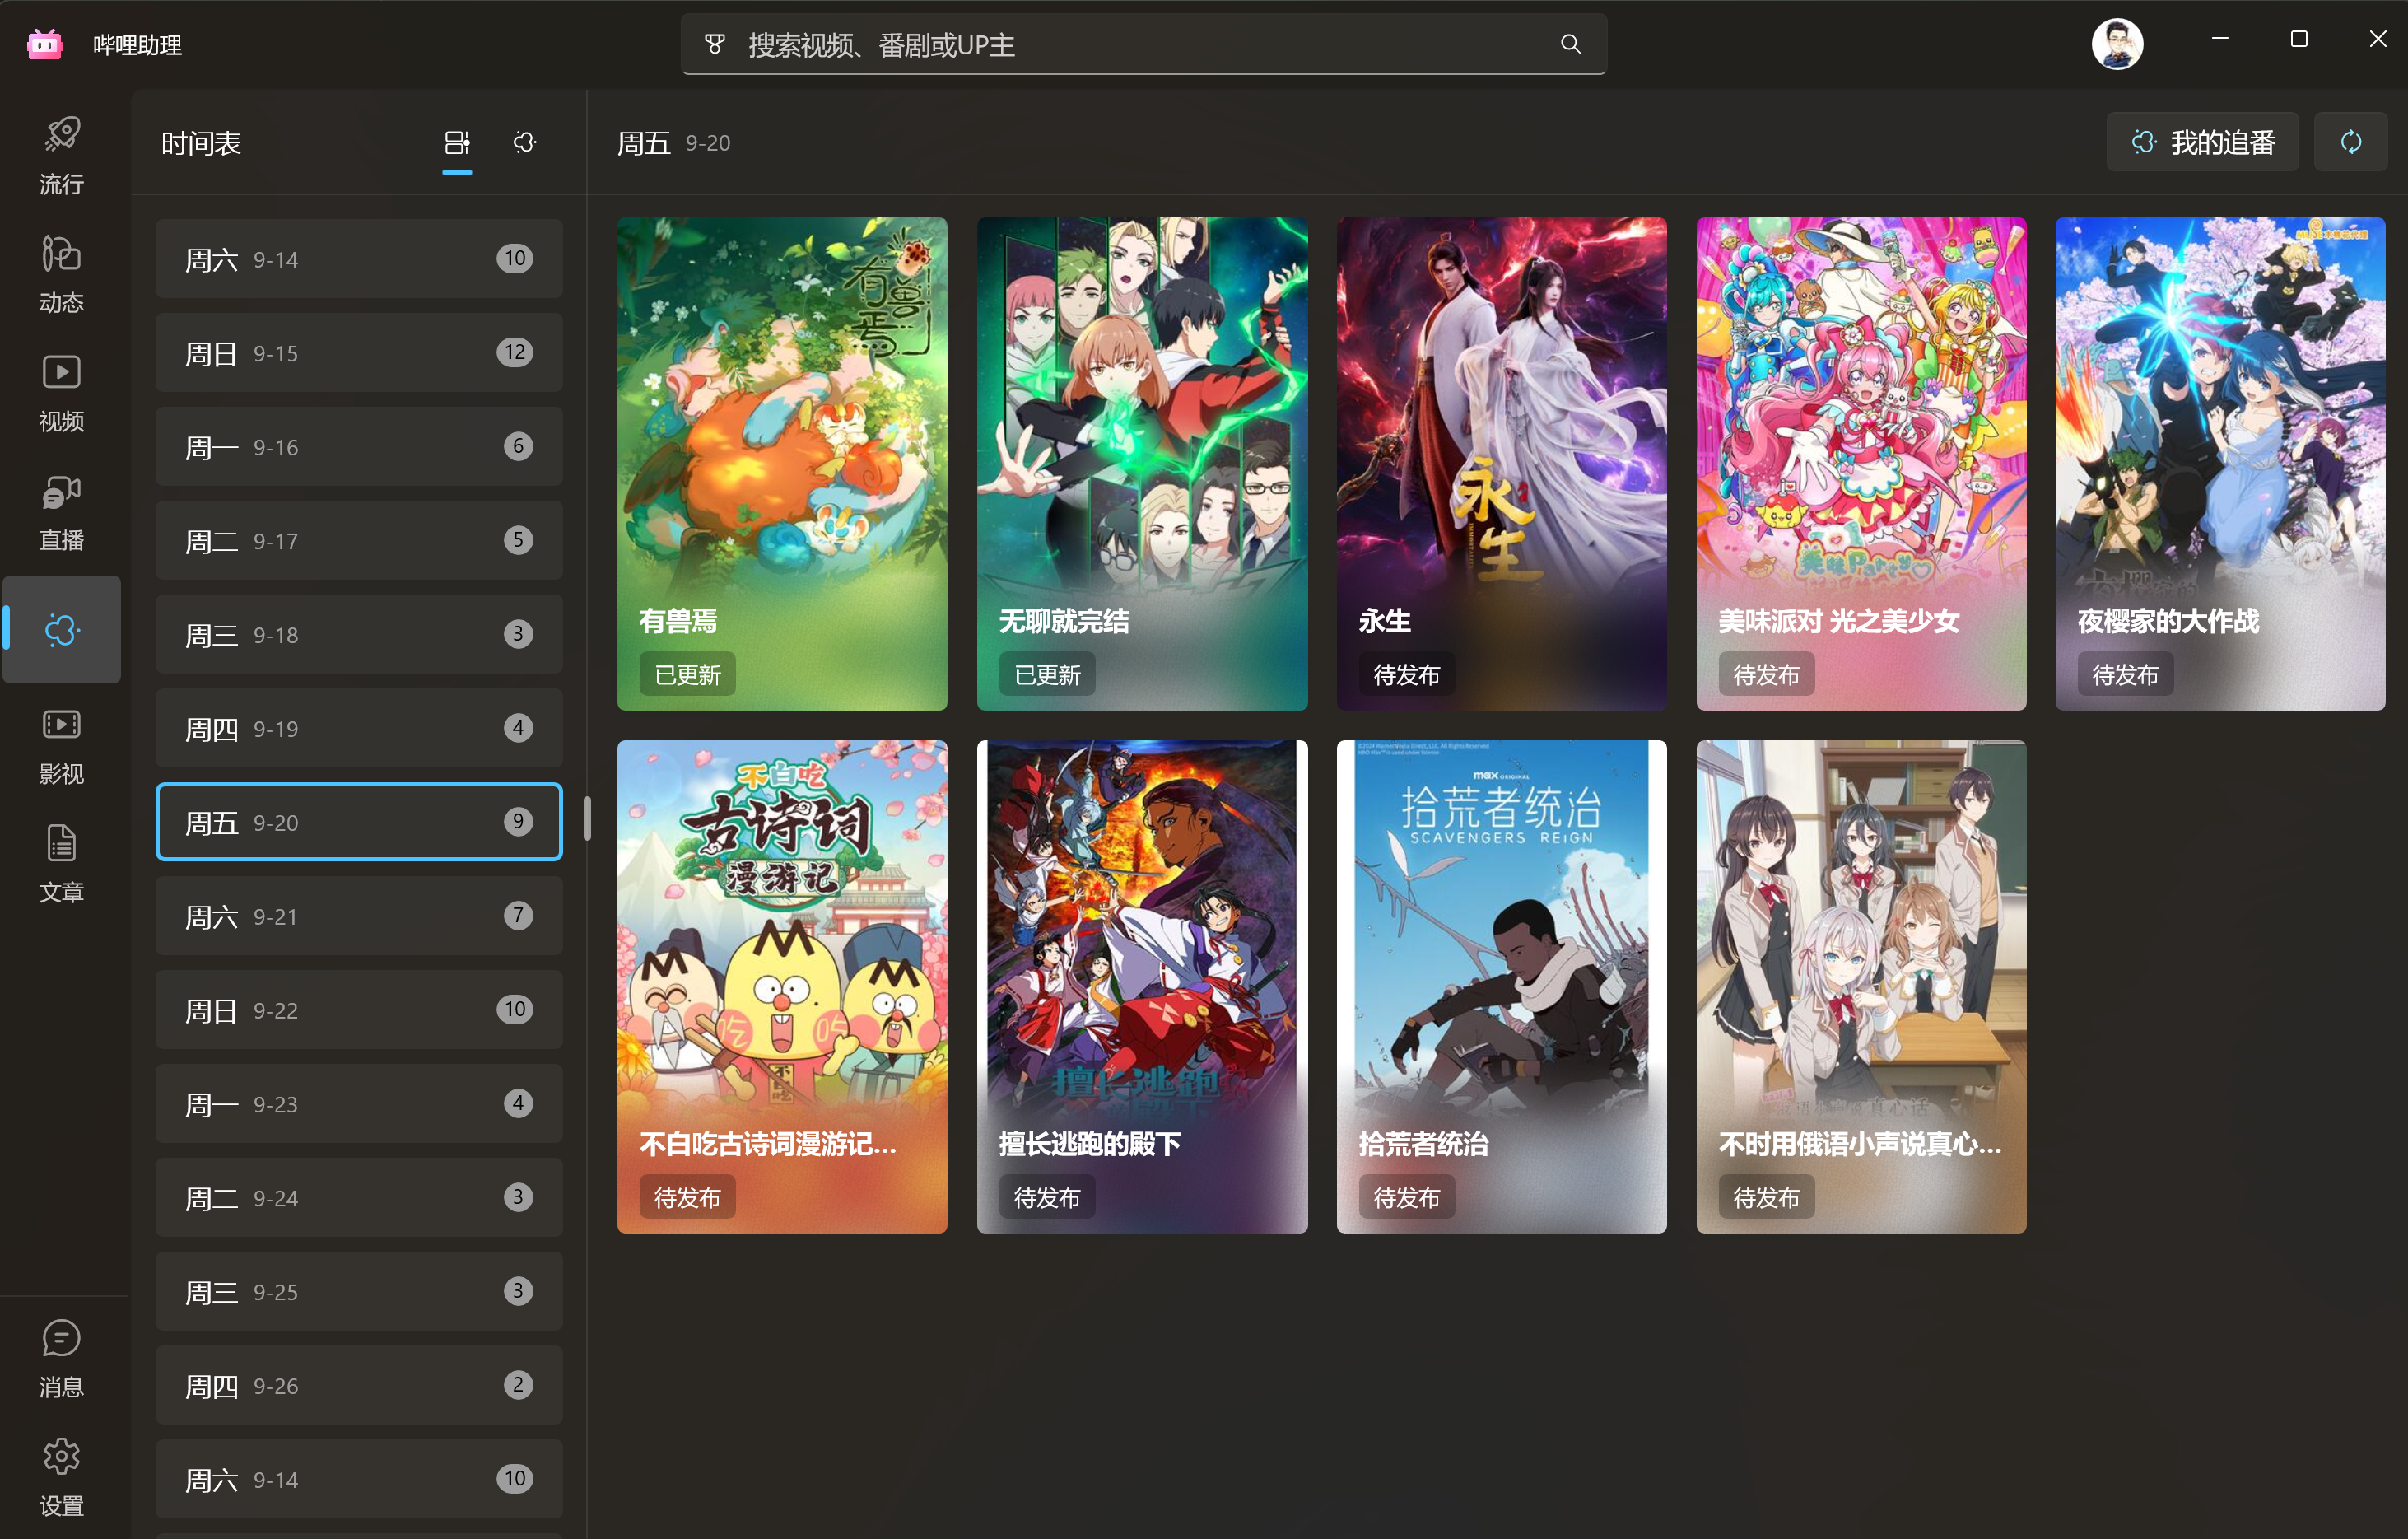
Task: Open the 影视 film section
Action: [61, 745]
